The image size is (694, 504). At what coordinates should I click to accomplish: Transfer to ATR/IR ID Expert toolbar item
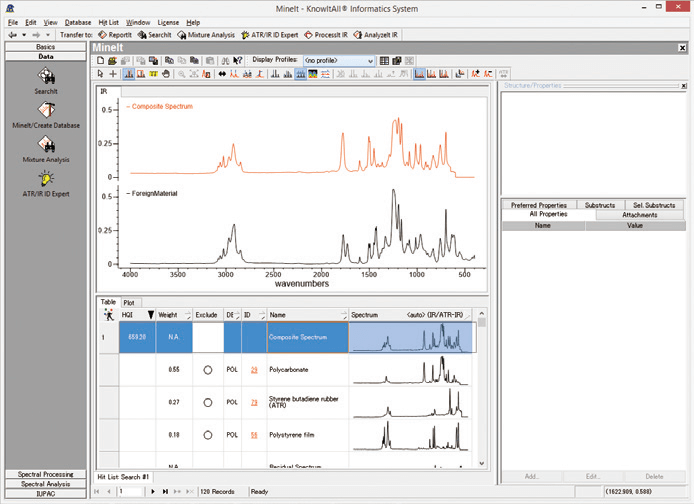click(x=270, y=35)
